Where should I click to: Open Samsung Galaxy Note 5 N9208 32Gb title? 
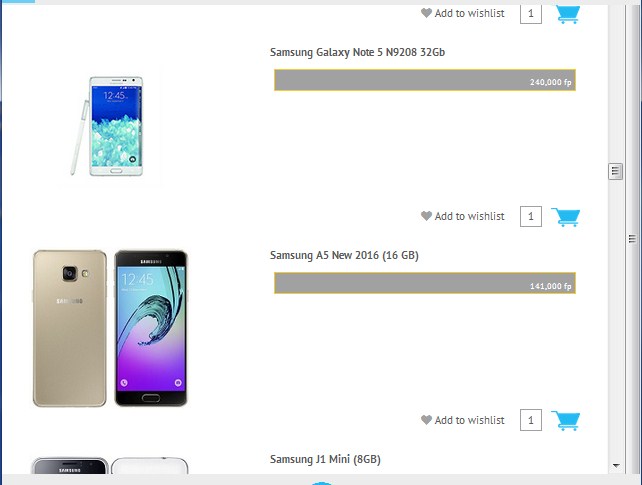pyautogui.click(x=357, y=52)
